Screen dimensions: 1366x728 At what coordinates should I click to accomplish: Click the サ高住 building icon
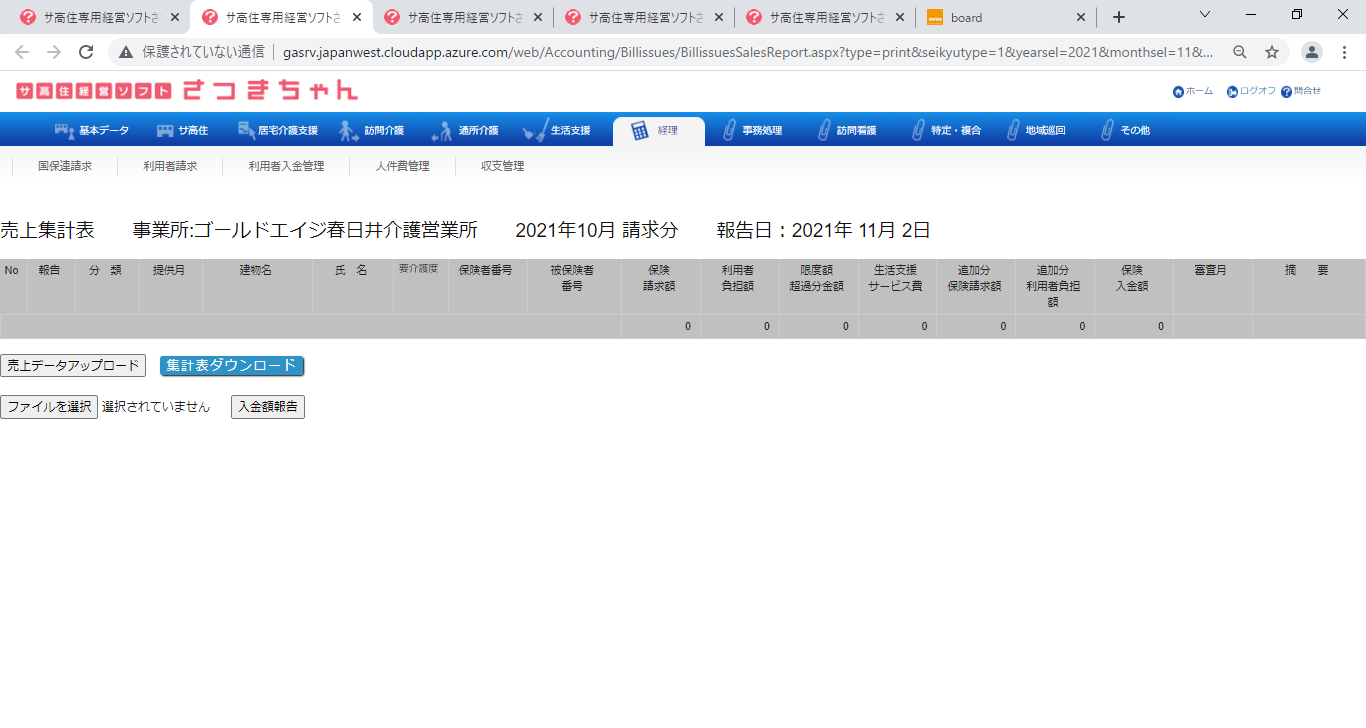pyautogui.click(x=165, y=130)
